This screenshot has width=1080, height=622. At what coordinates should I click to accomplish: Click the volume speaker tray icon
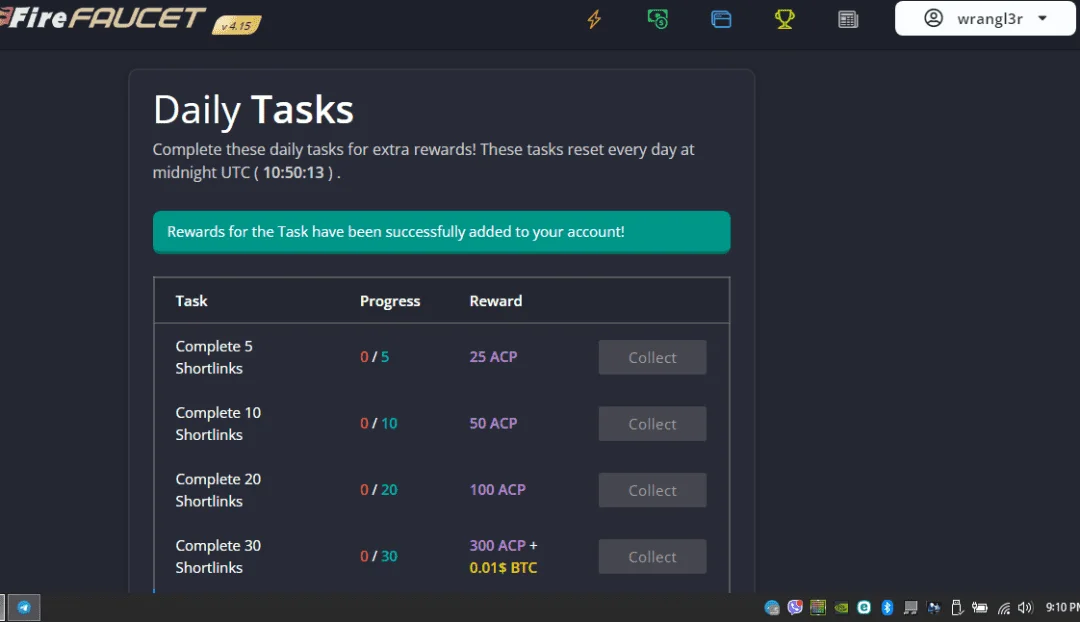[x=1026, y=608]
